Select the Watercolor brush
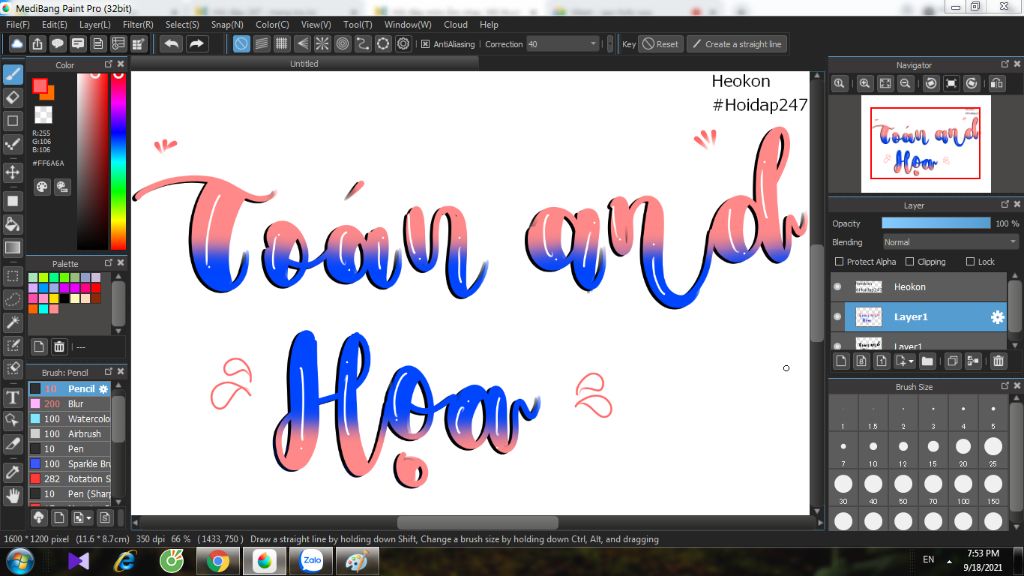1024x576 pixels. [x=69, y=419]
